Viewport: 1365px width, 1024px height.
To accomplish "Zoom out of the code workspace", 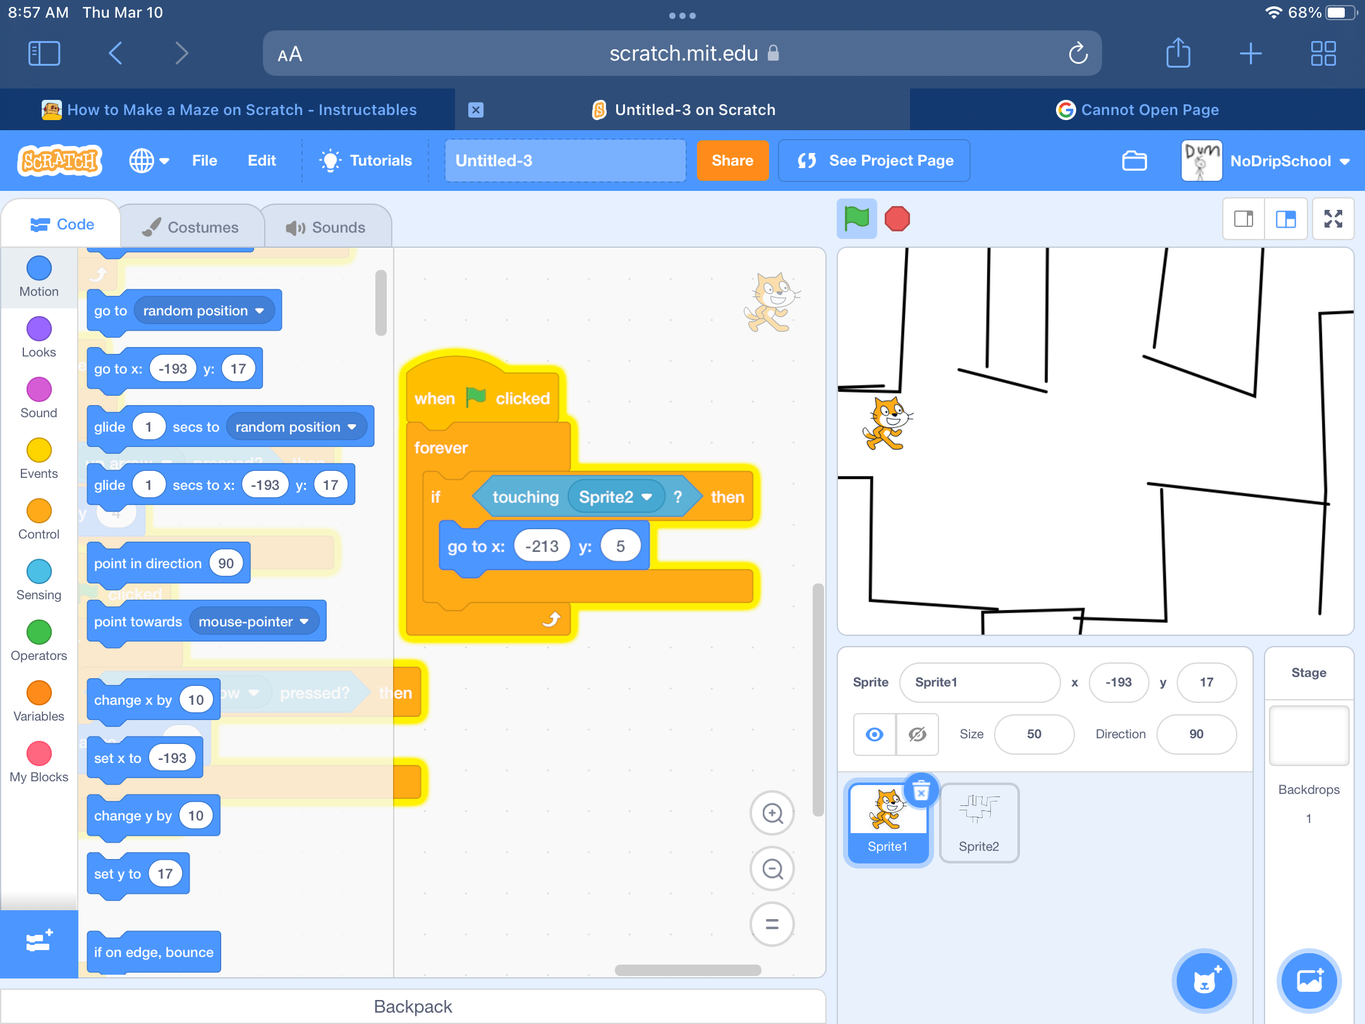I will click(x=772, y=869).
